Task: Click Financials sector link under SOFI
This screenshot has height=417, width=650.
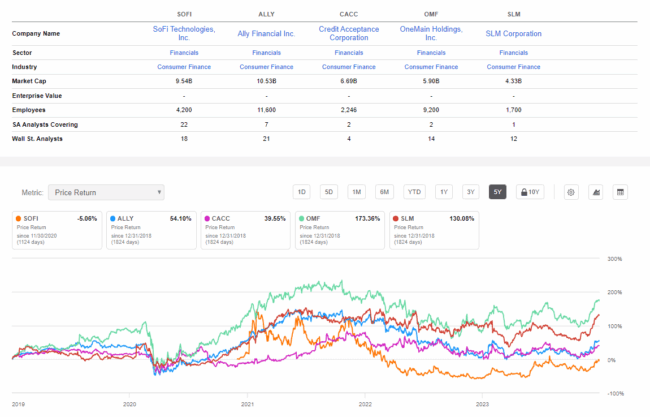Action: [x=184, y=53]
